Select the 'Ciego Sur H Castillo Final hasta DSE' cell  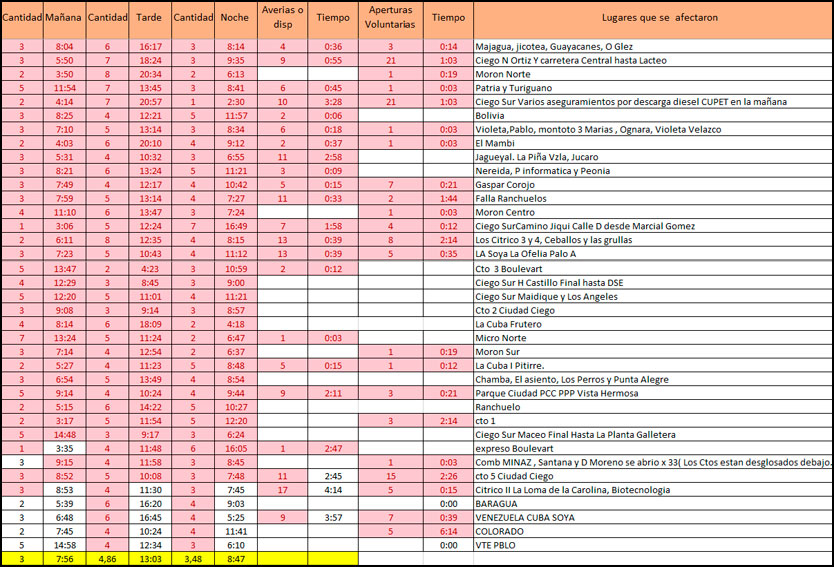653,282
